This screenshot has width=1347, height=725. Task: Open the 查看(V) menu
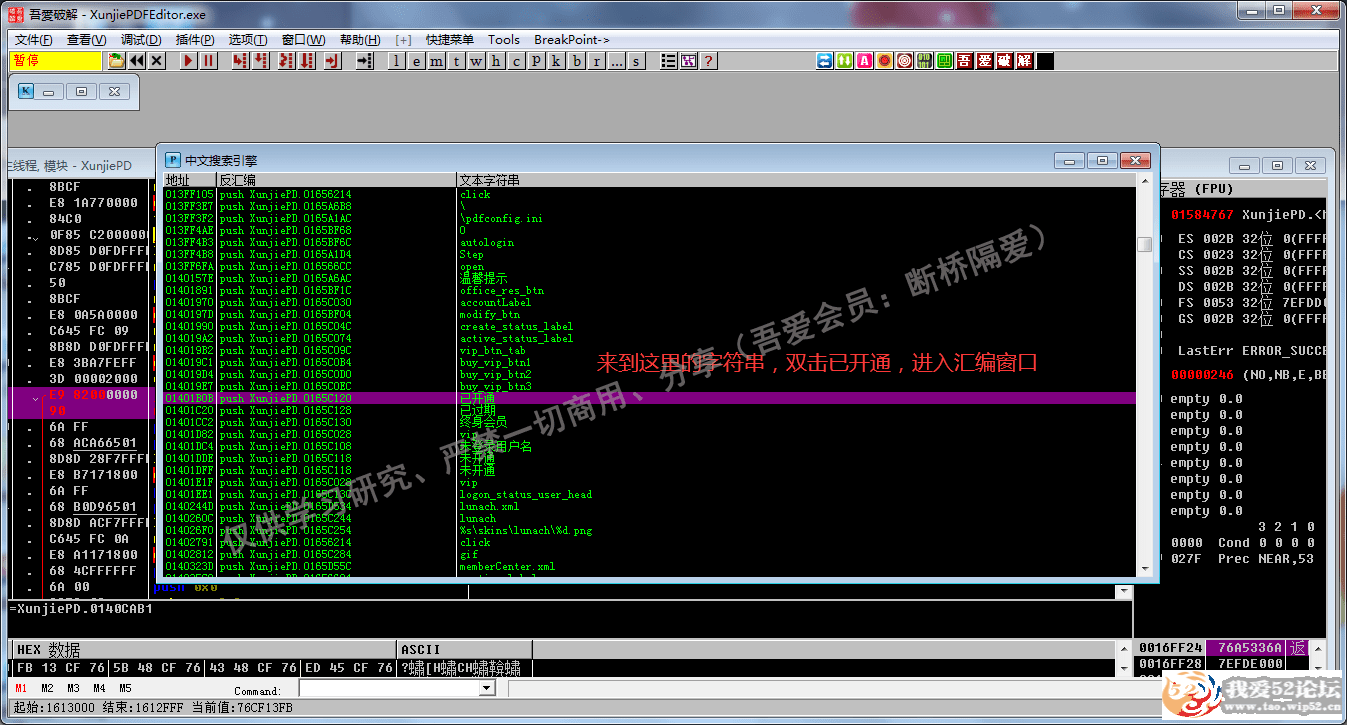[x=87, y=40]
